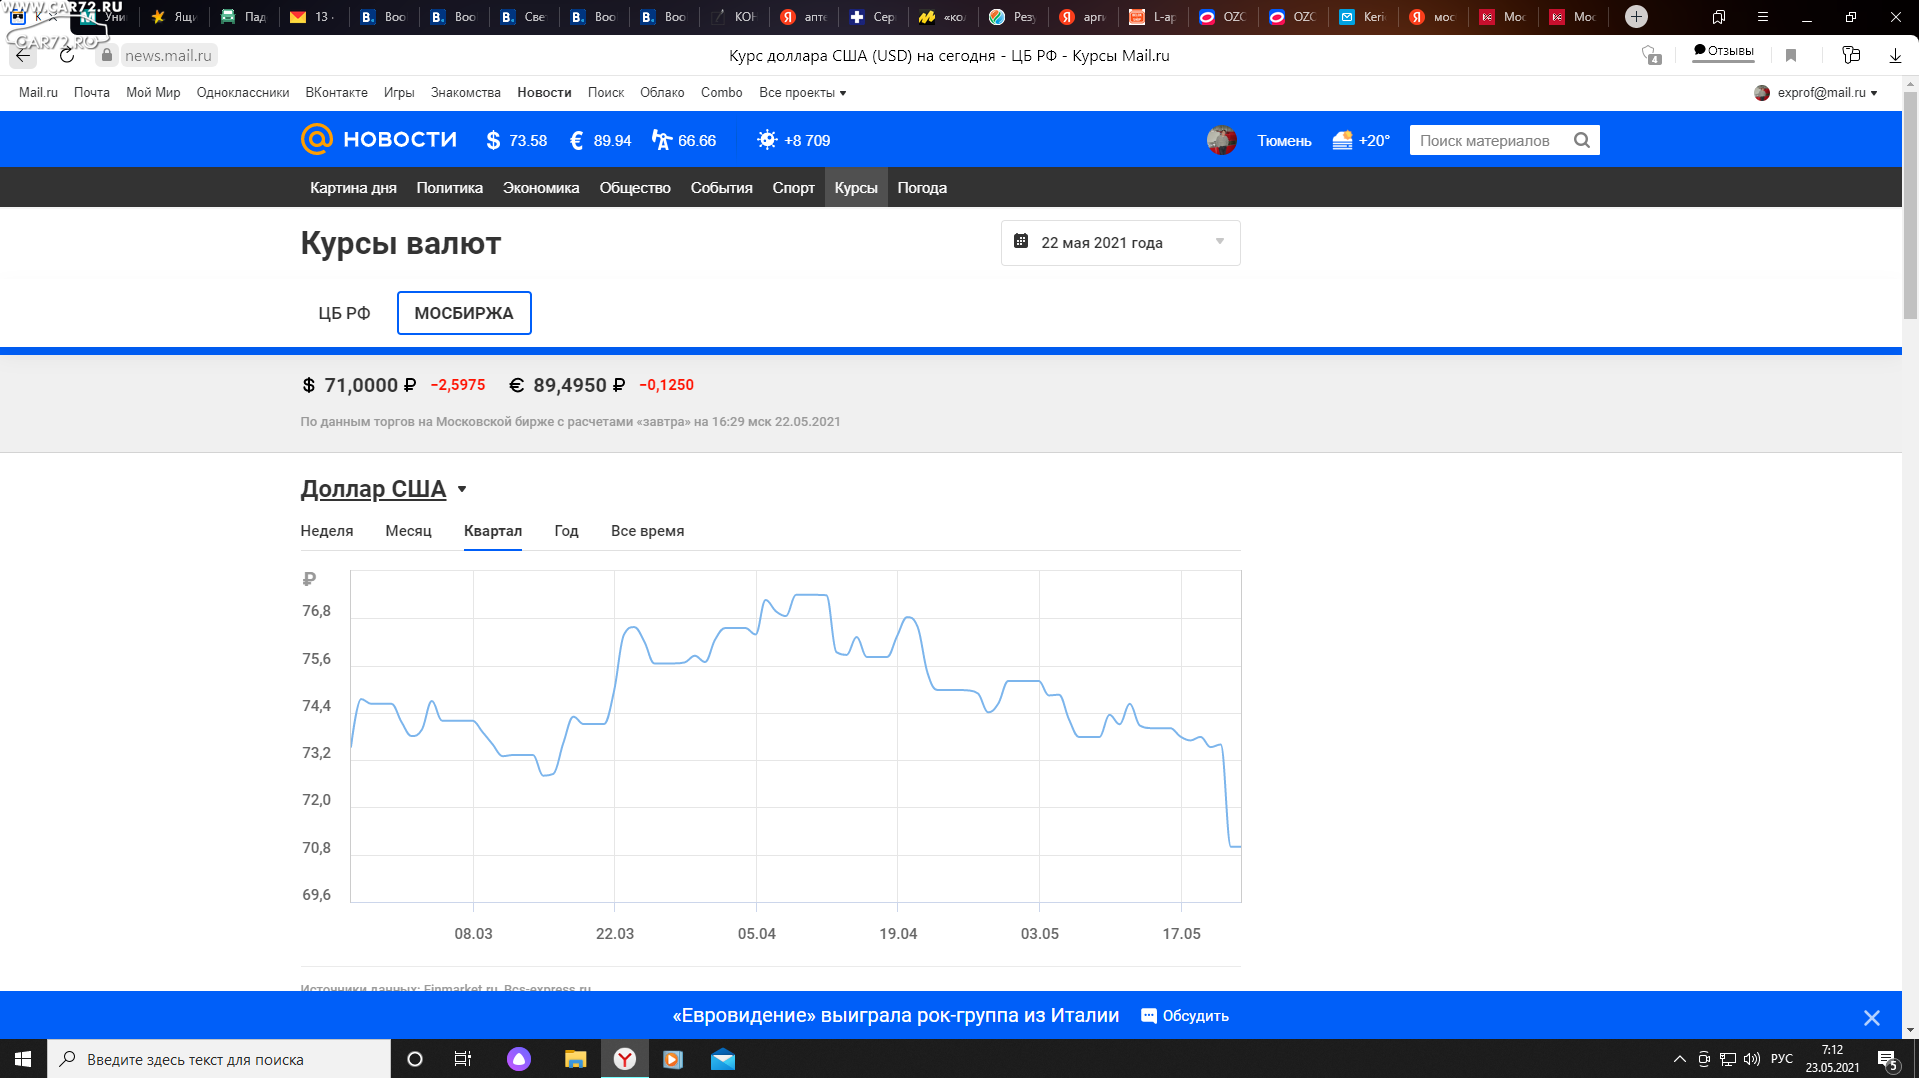Select Все время chart period
Image resolution: width=1919 pixels, height=1078 pixels.
[x=647, y=531]
